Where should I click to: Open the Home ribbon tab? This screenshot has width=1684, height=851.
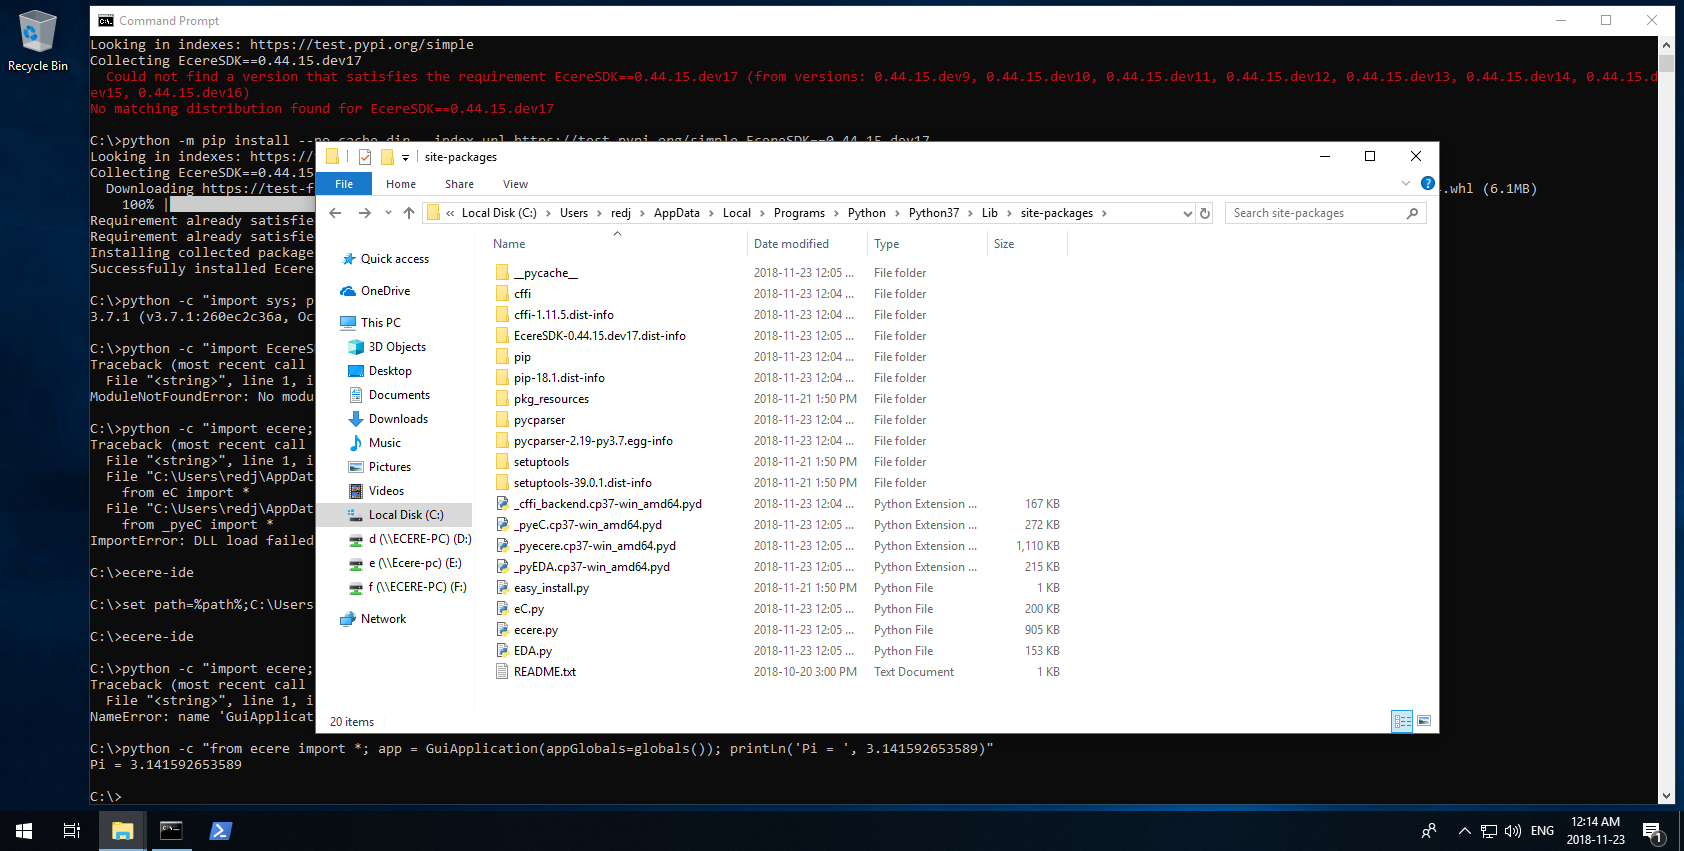pos(401,184)
